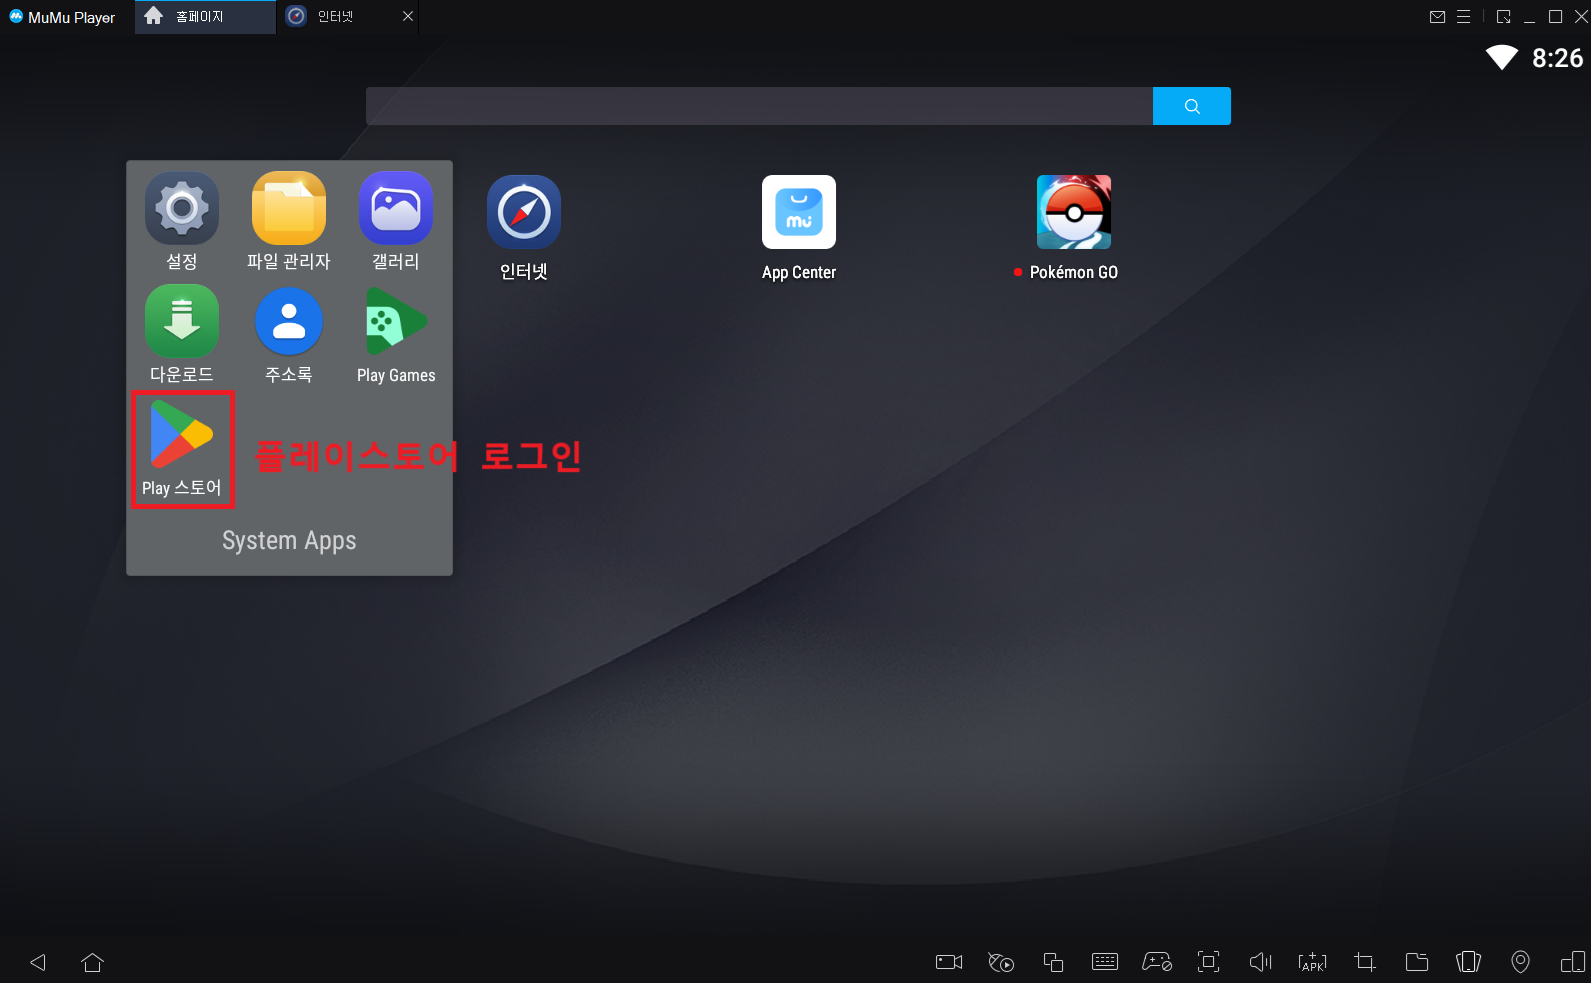1592x985 pixels.
Task: Click the System Apps folder name
Action: (x=289, y=541)
